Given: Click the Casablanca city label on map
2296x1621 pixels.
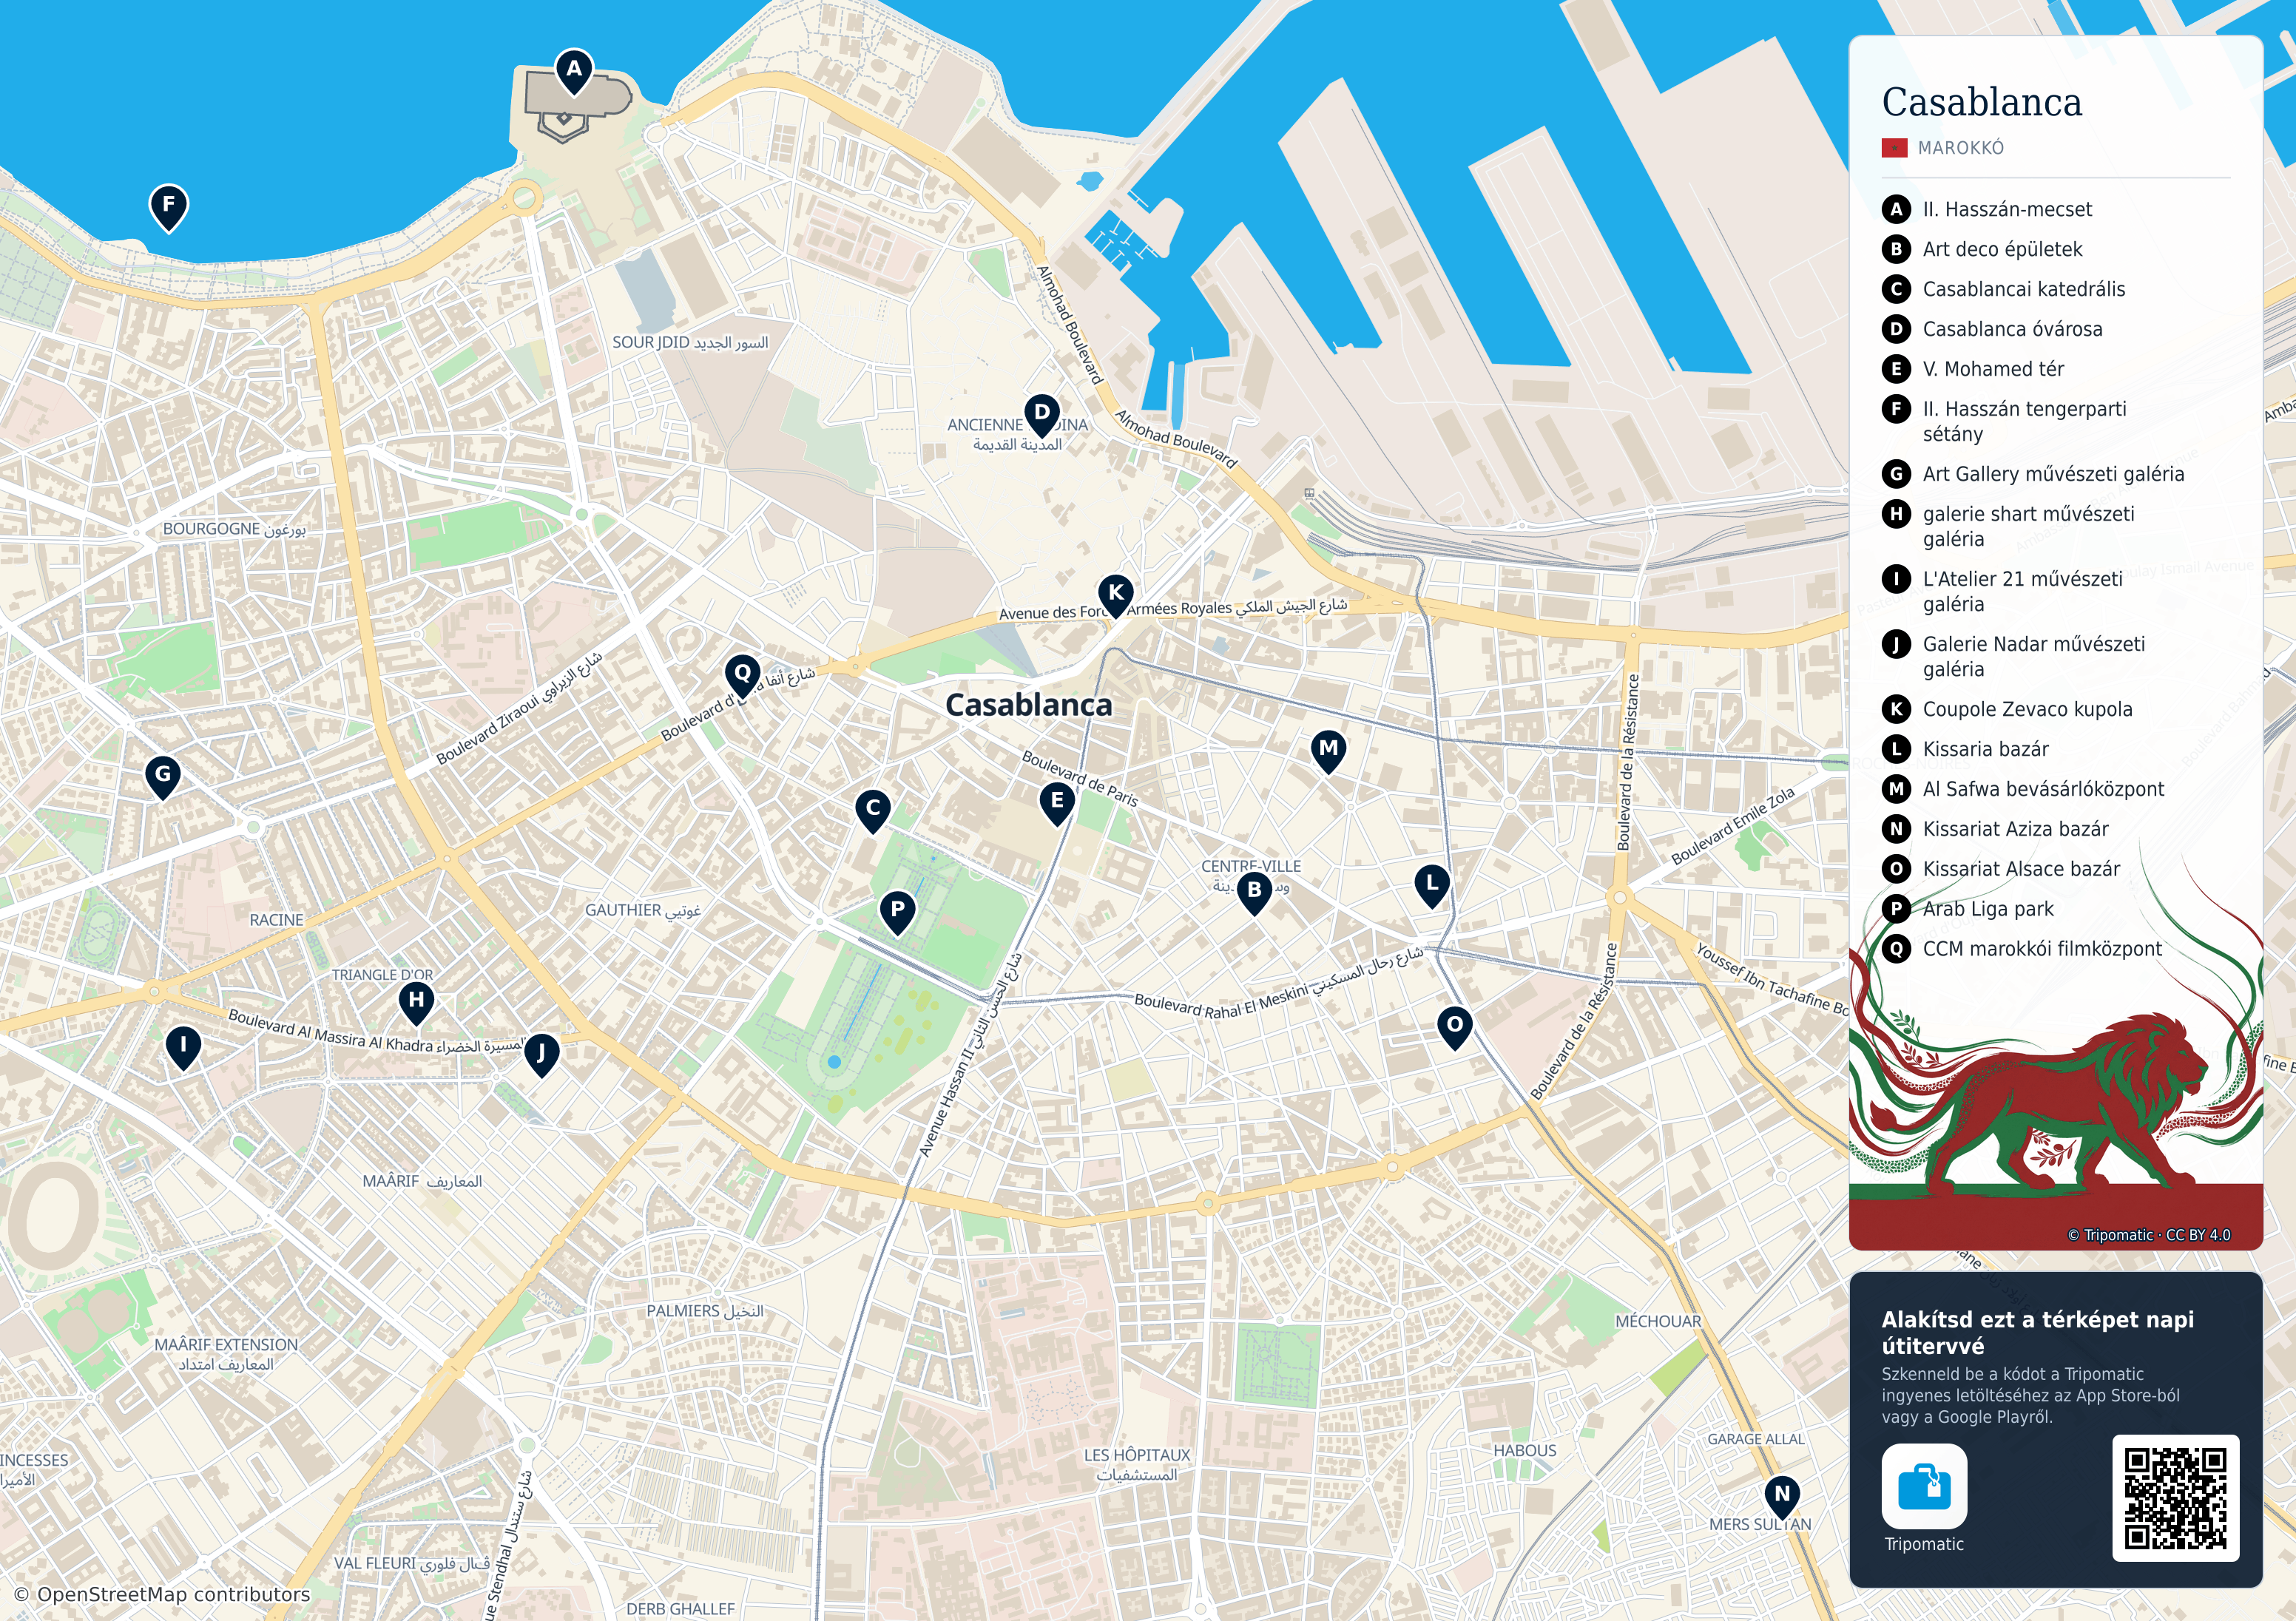Looking at the screenshot, I should (x=1029, y=705).
